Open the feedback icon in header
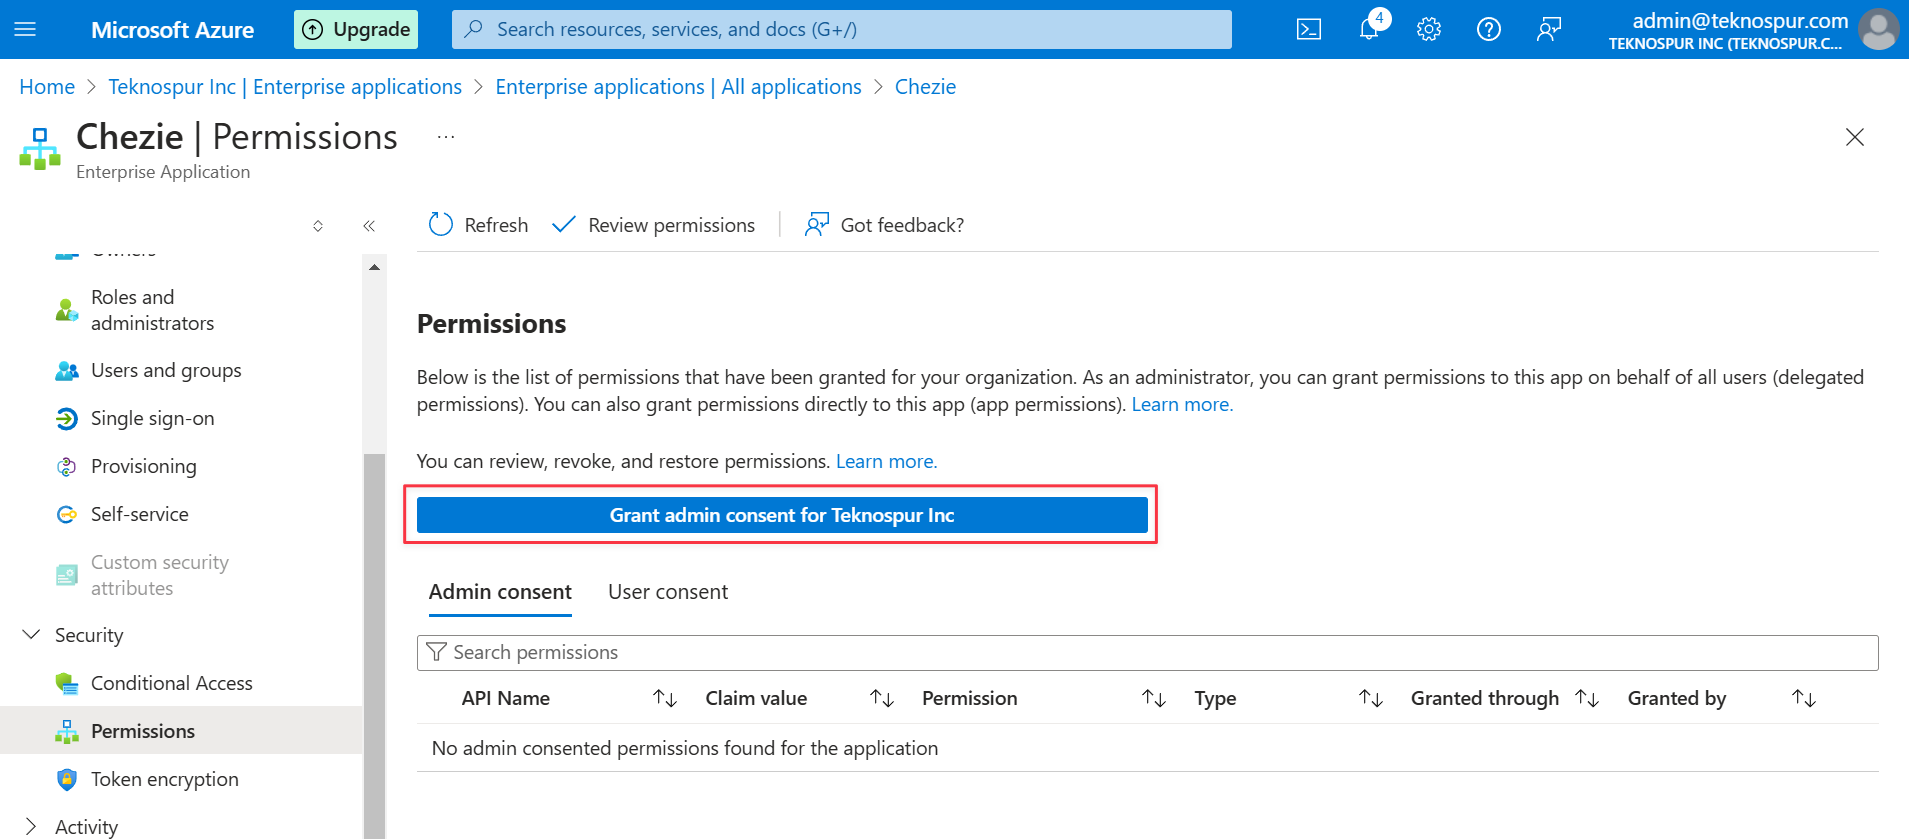This screenshot has height=839, width=1909. (x=1549, y=30)
